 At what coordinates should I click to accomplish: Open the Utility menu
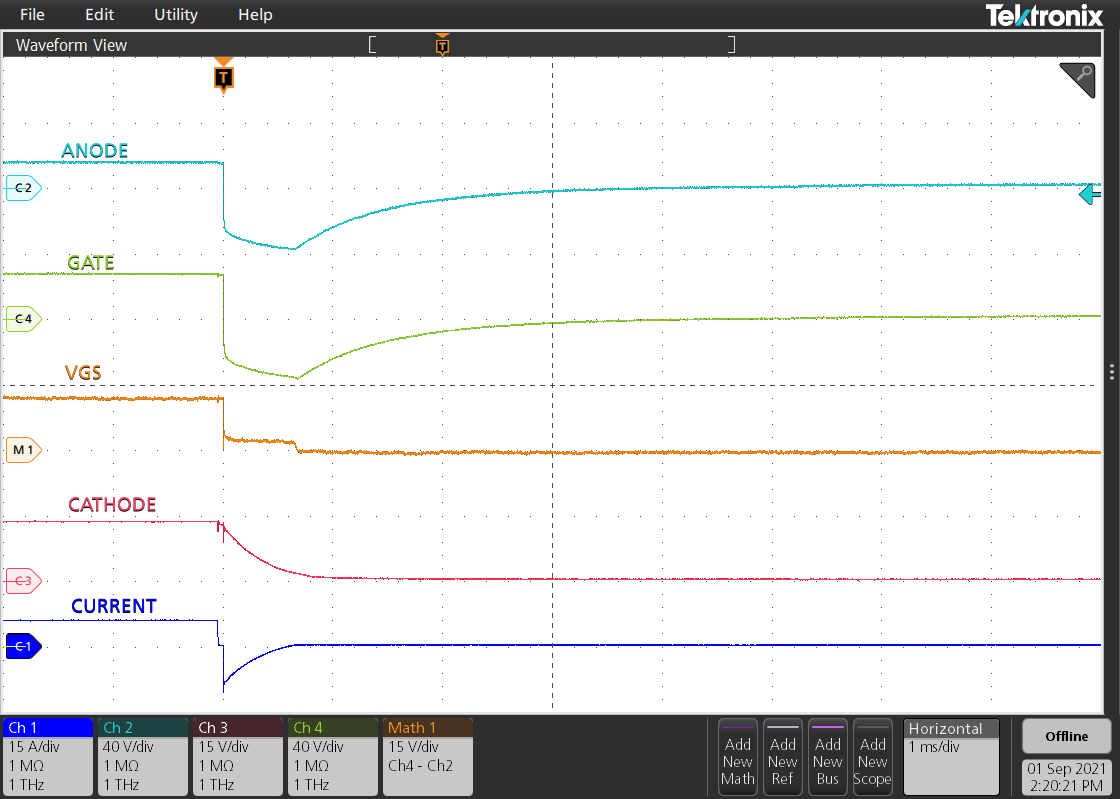click(x=175, y=14)
